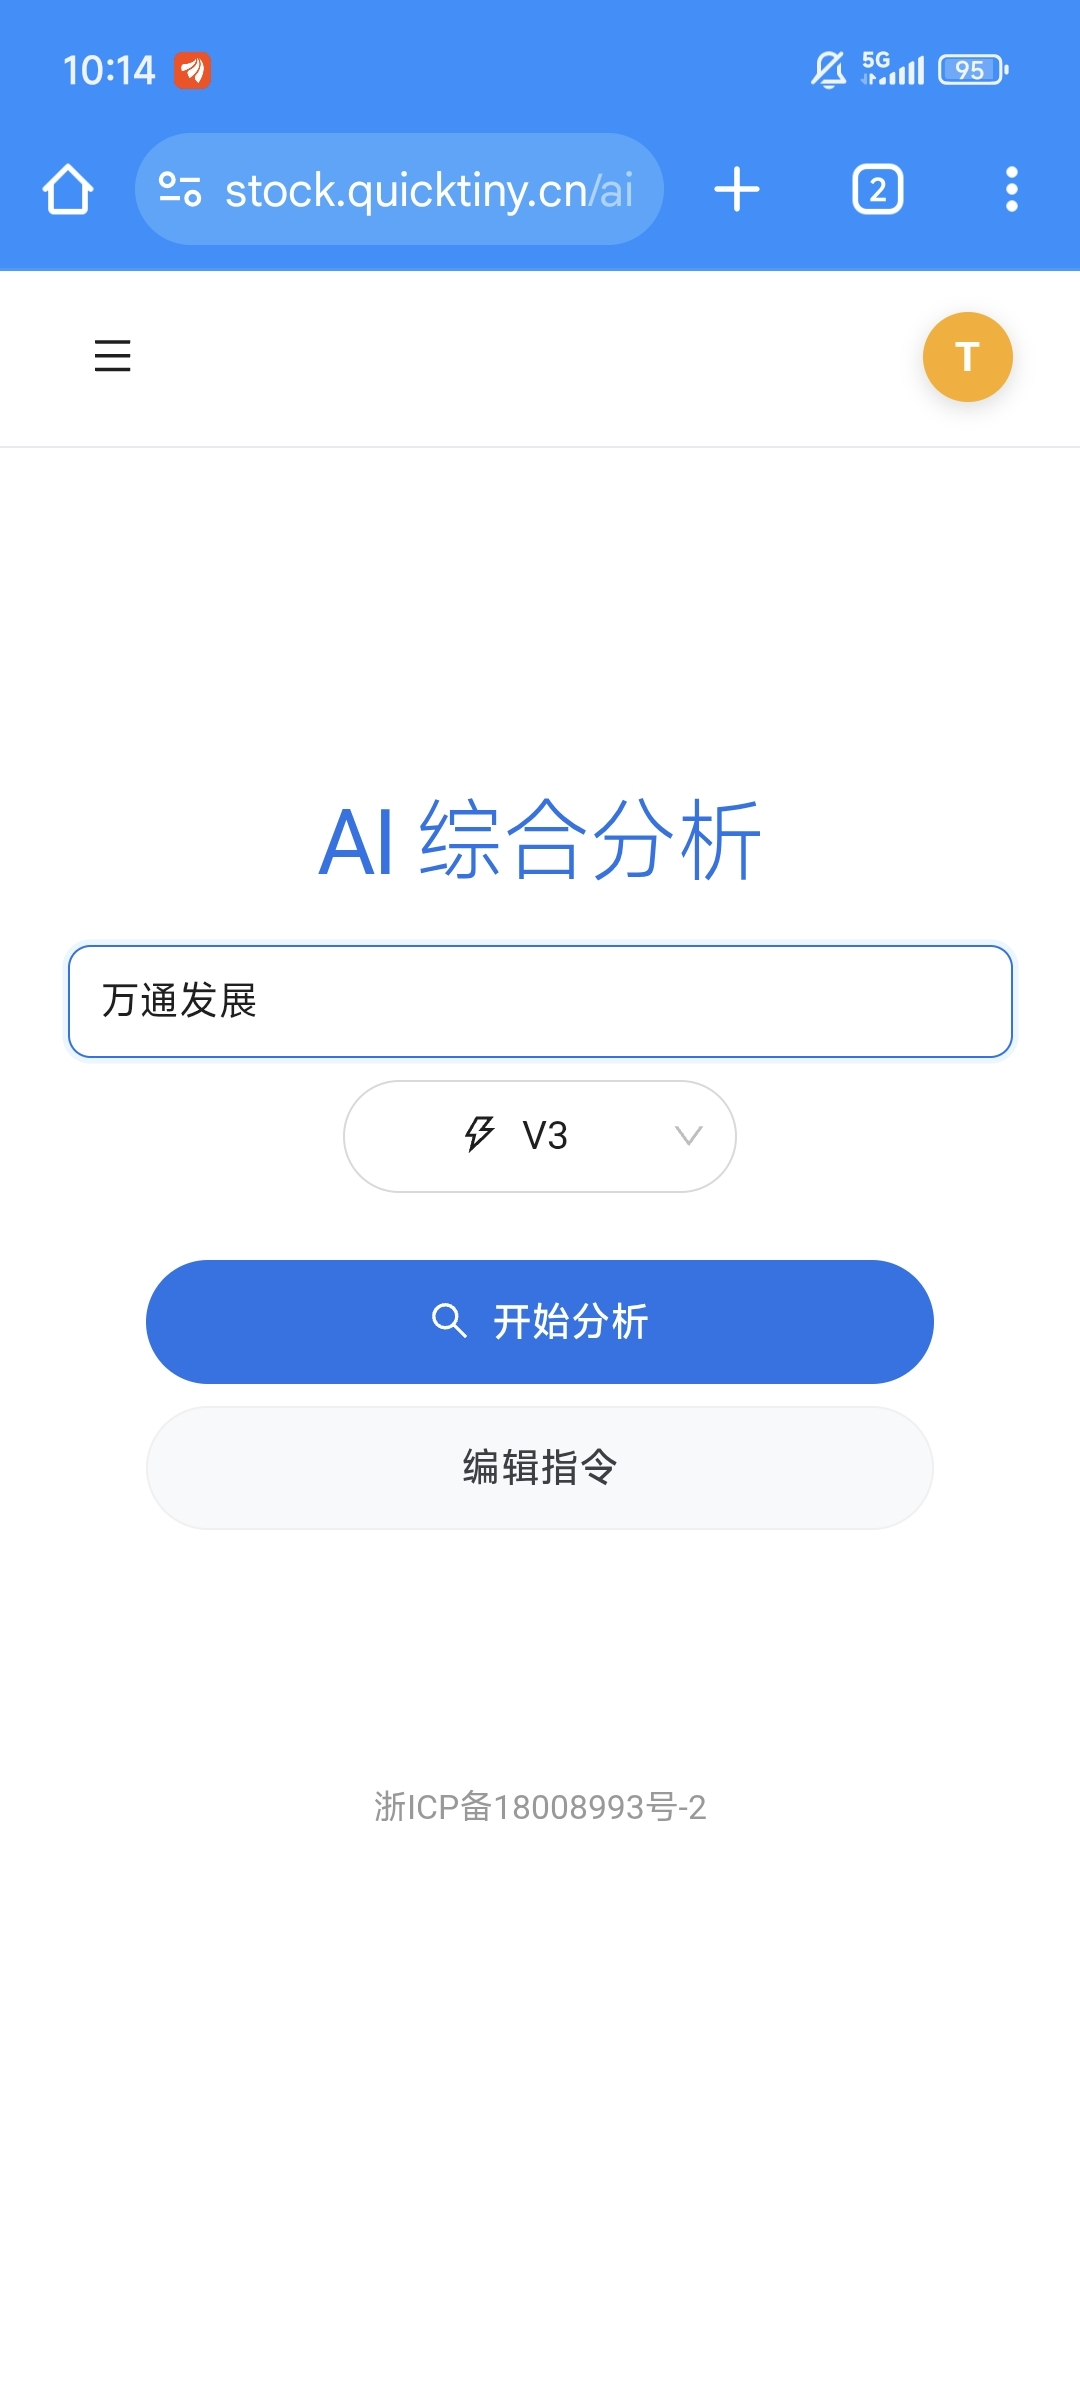Tap the 5G signal strength icon
Screen dimensions: 1080x2400
[893, 69]
